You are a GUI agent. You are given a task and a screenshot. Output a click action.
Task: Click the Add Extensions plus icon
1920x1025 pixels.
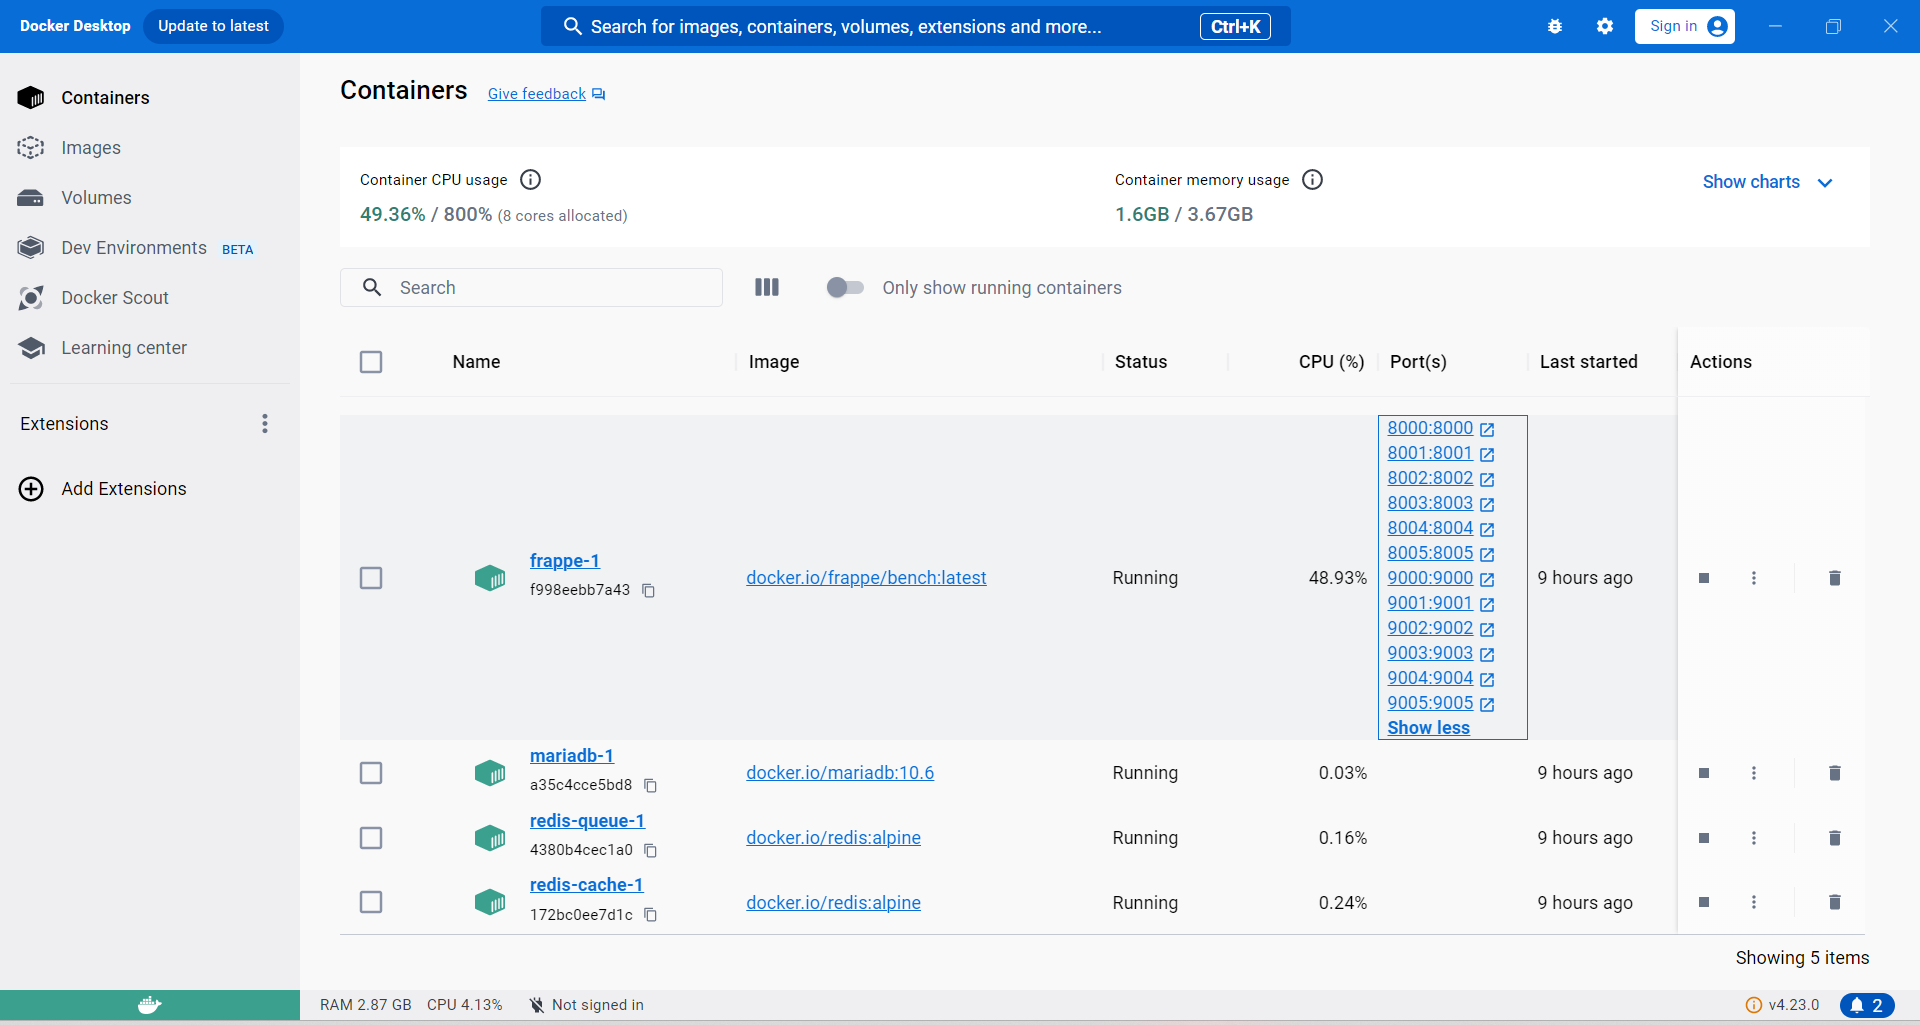click(31, 489)
